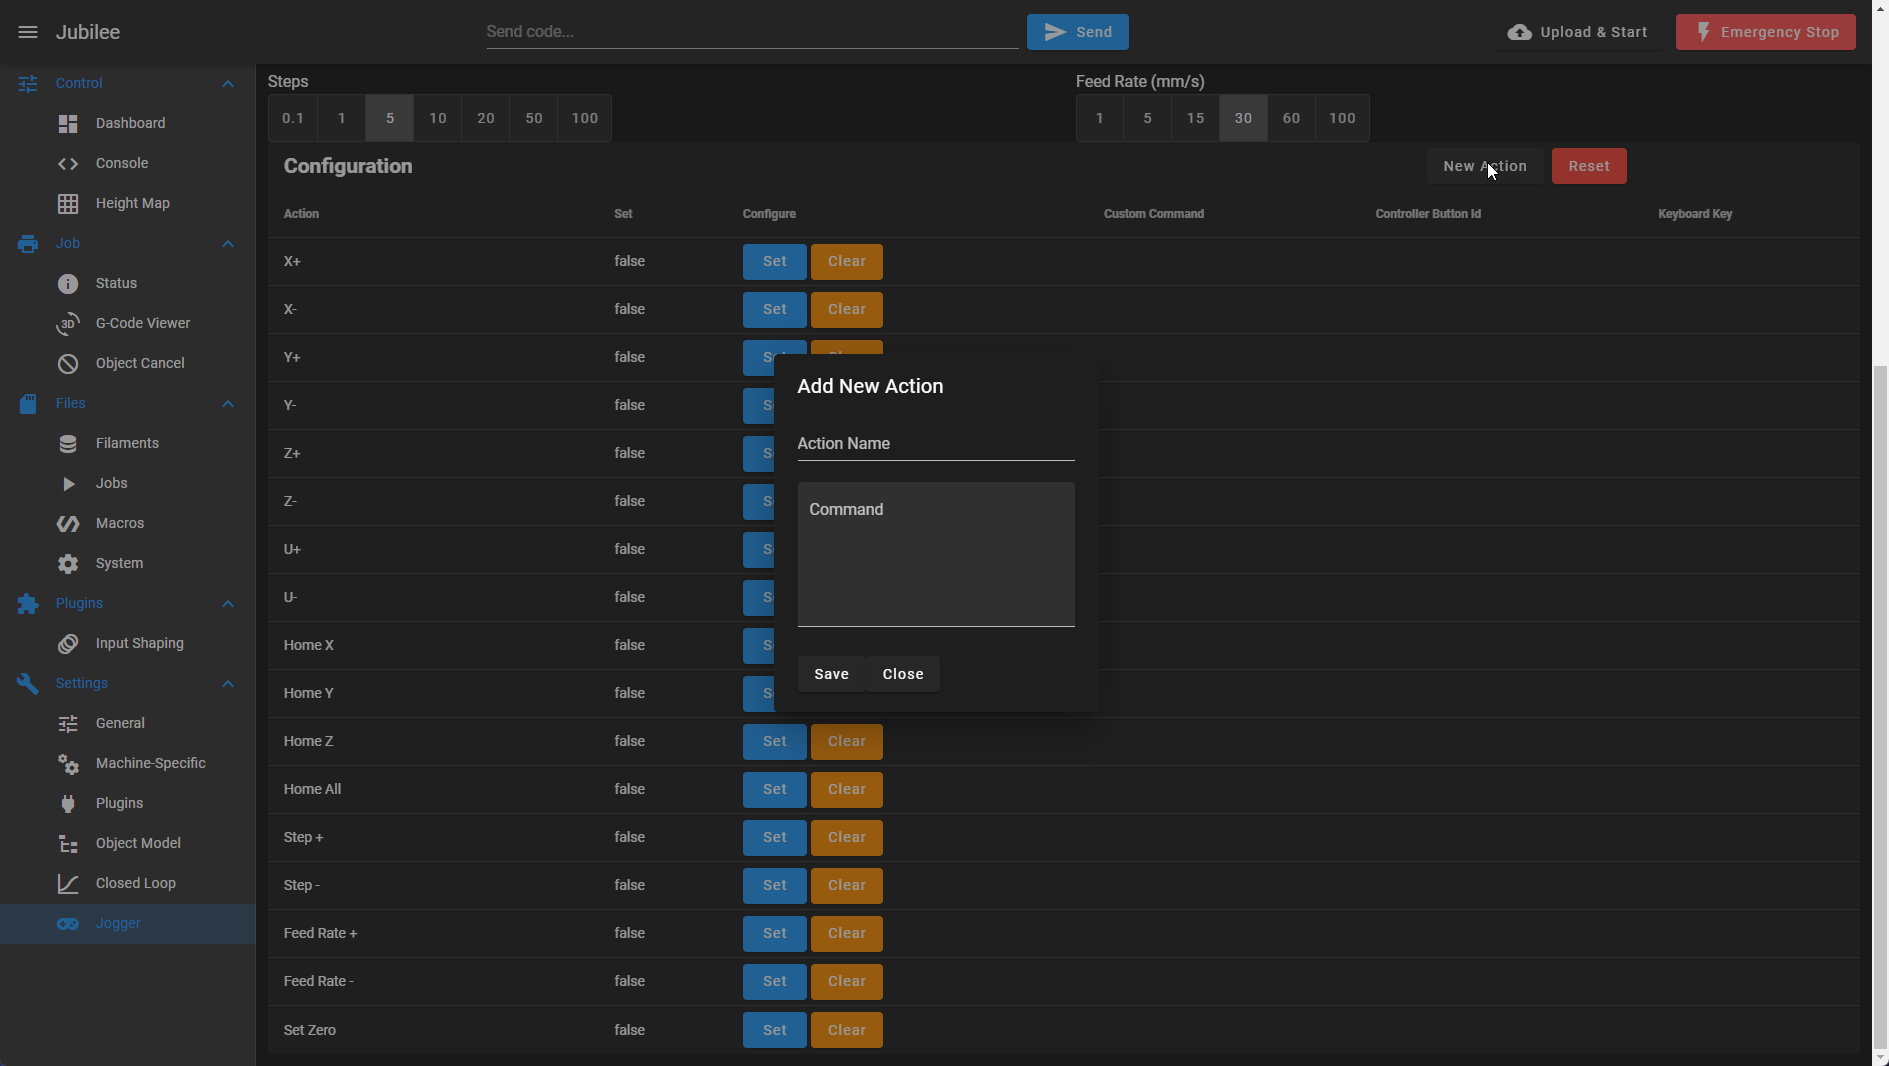Click the Jobs play icon
The image size is (1889, 1066).
68,483
